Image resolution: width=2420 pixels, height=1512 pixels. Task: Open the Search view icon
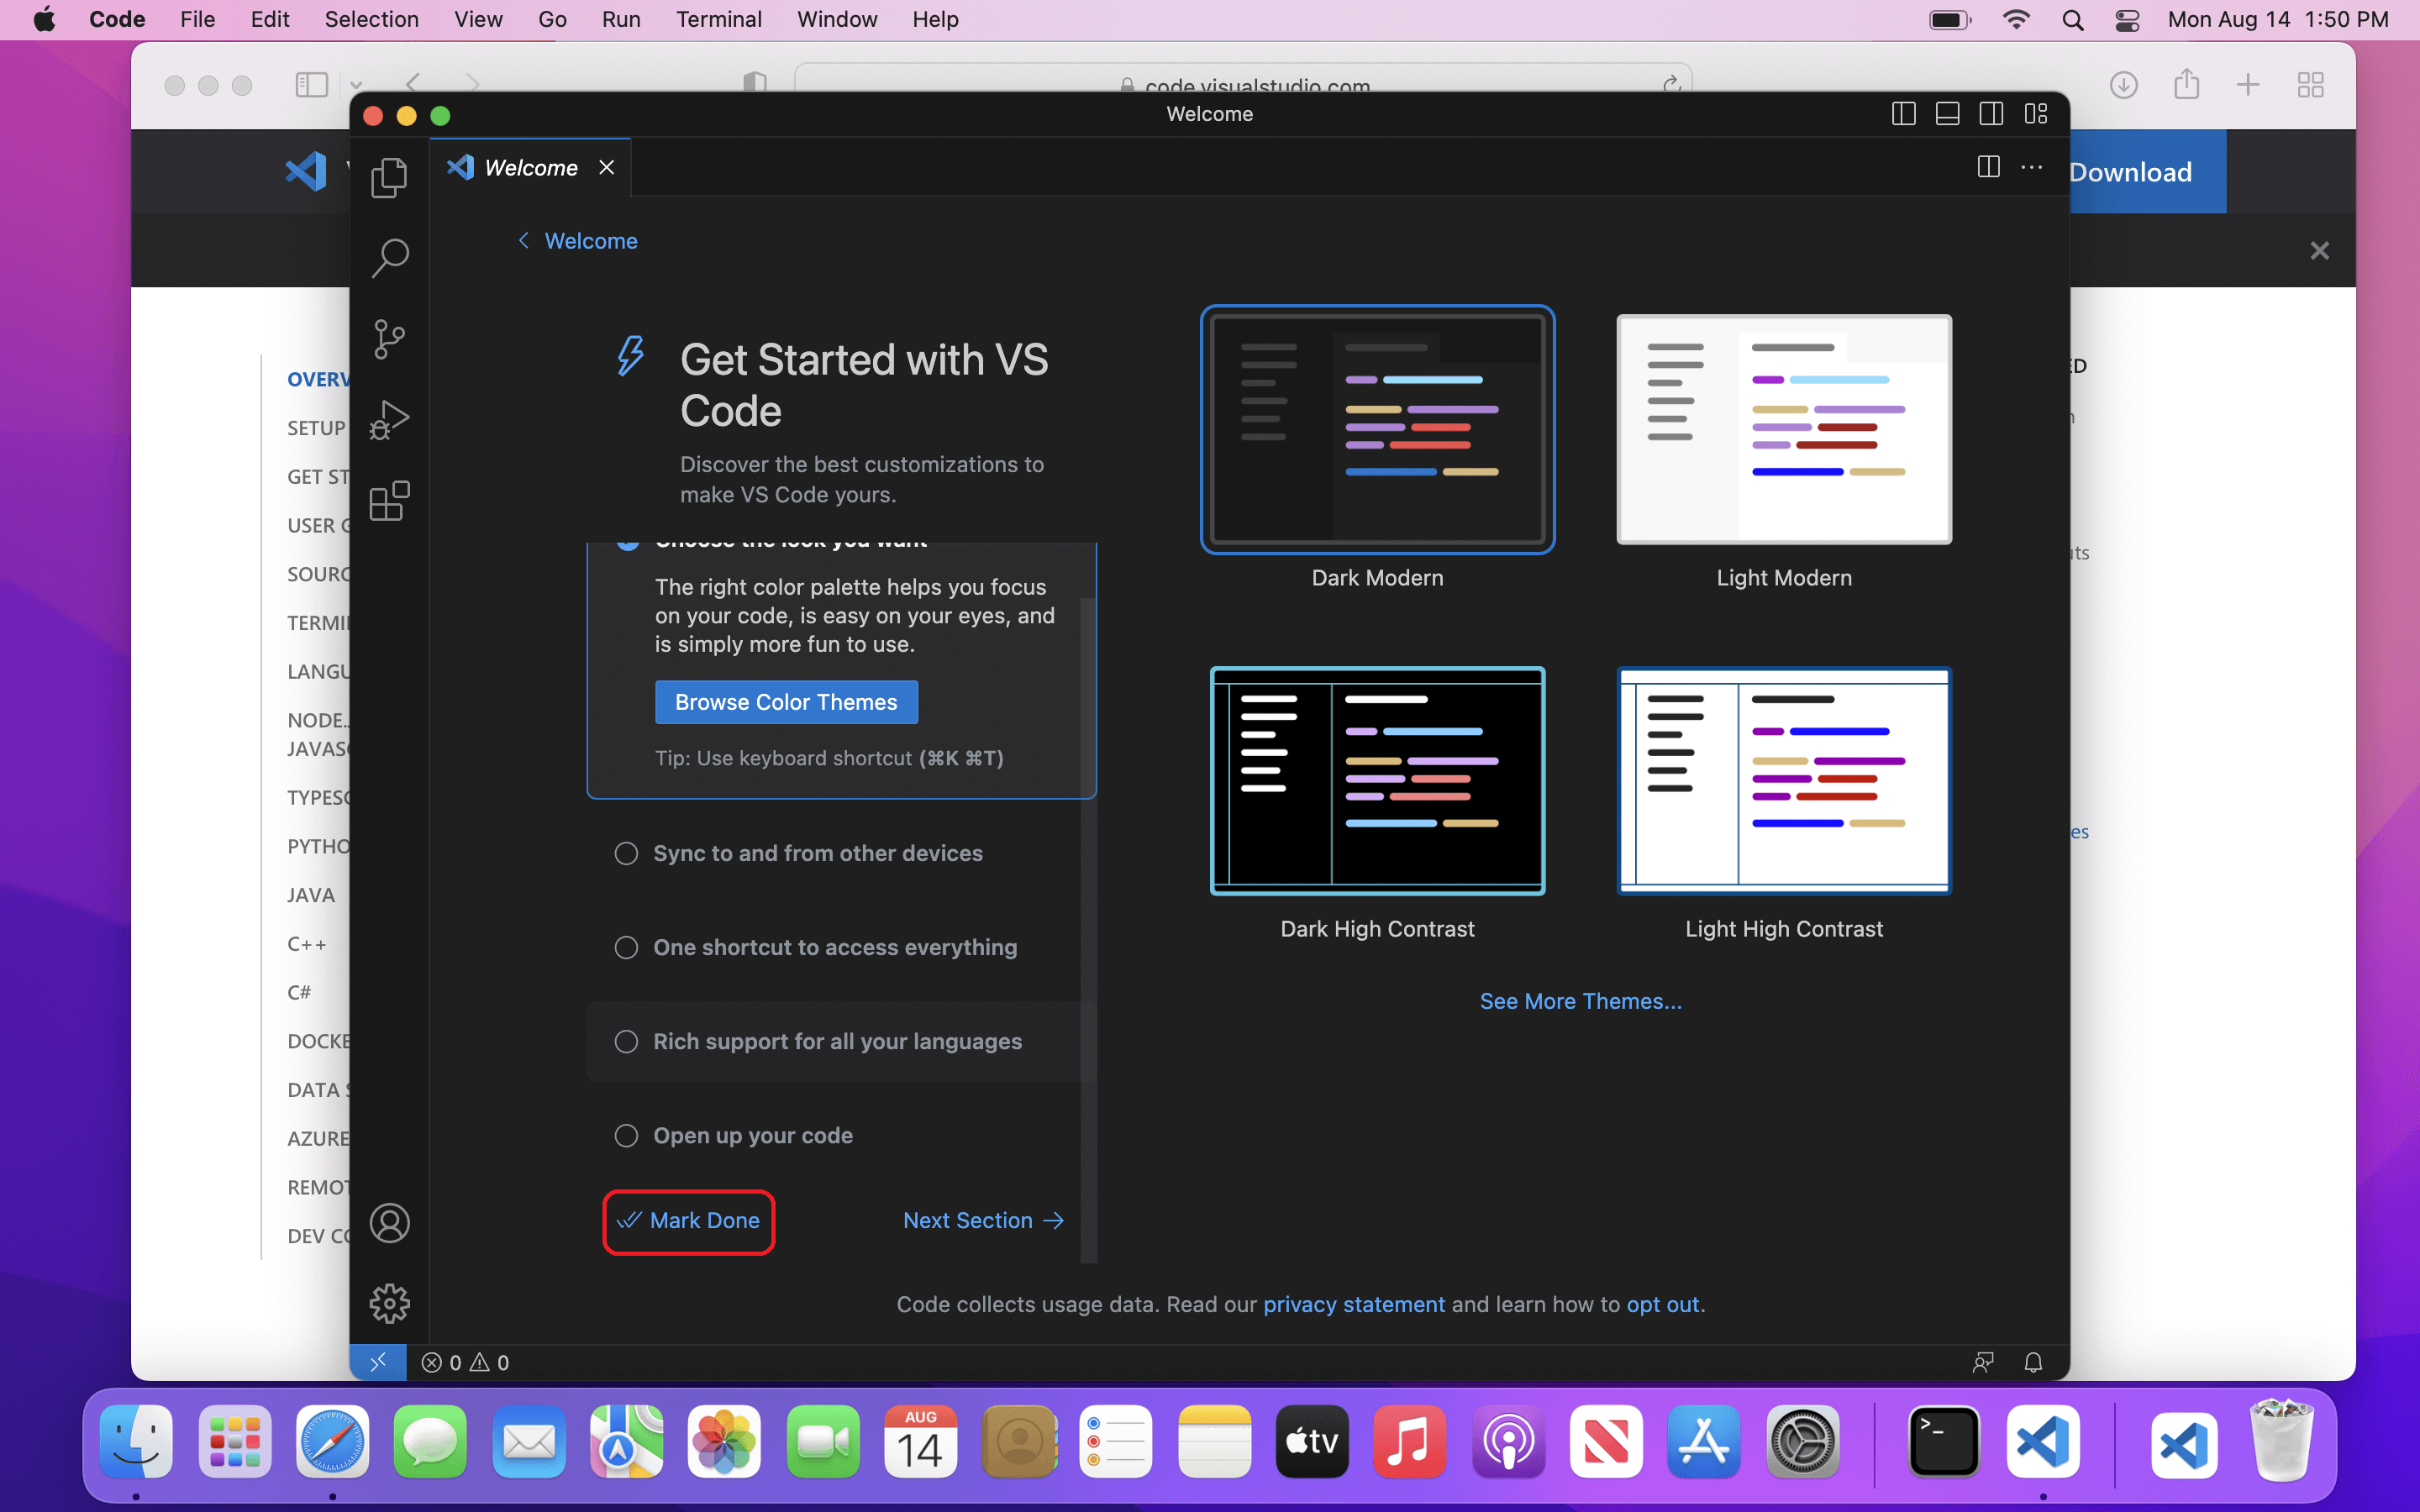389,258
